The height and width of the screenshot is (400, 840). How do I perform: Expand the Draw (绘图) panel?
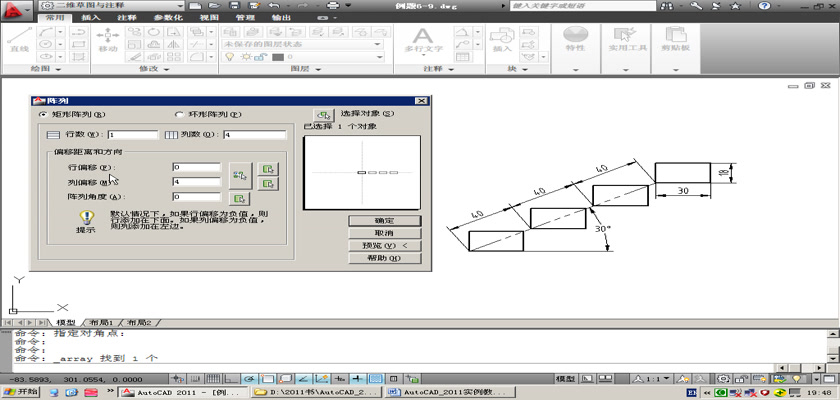point(46,69)
